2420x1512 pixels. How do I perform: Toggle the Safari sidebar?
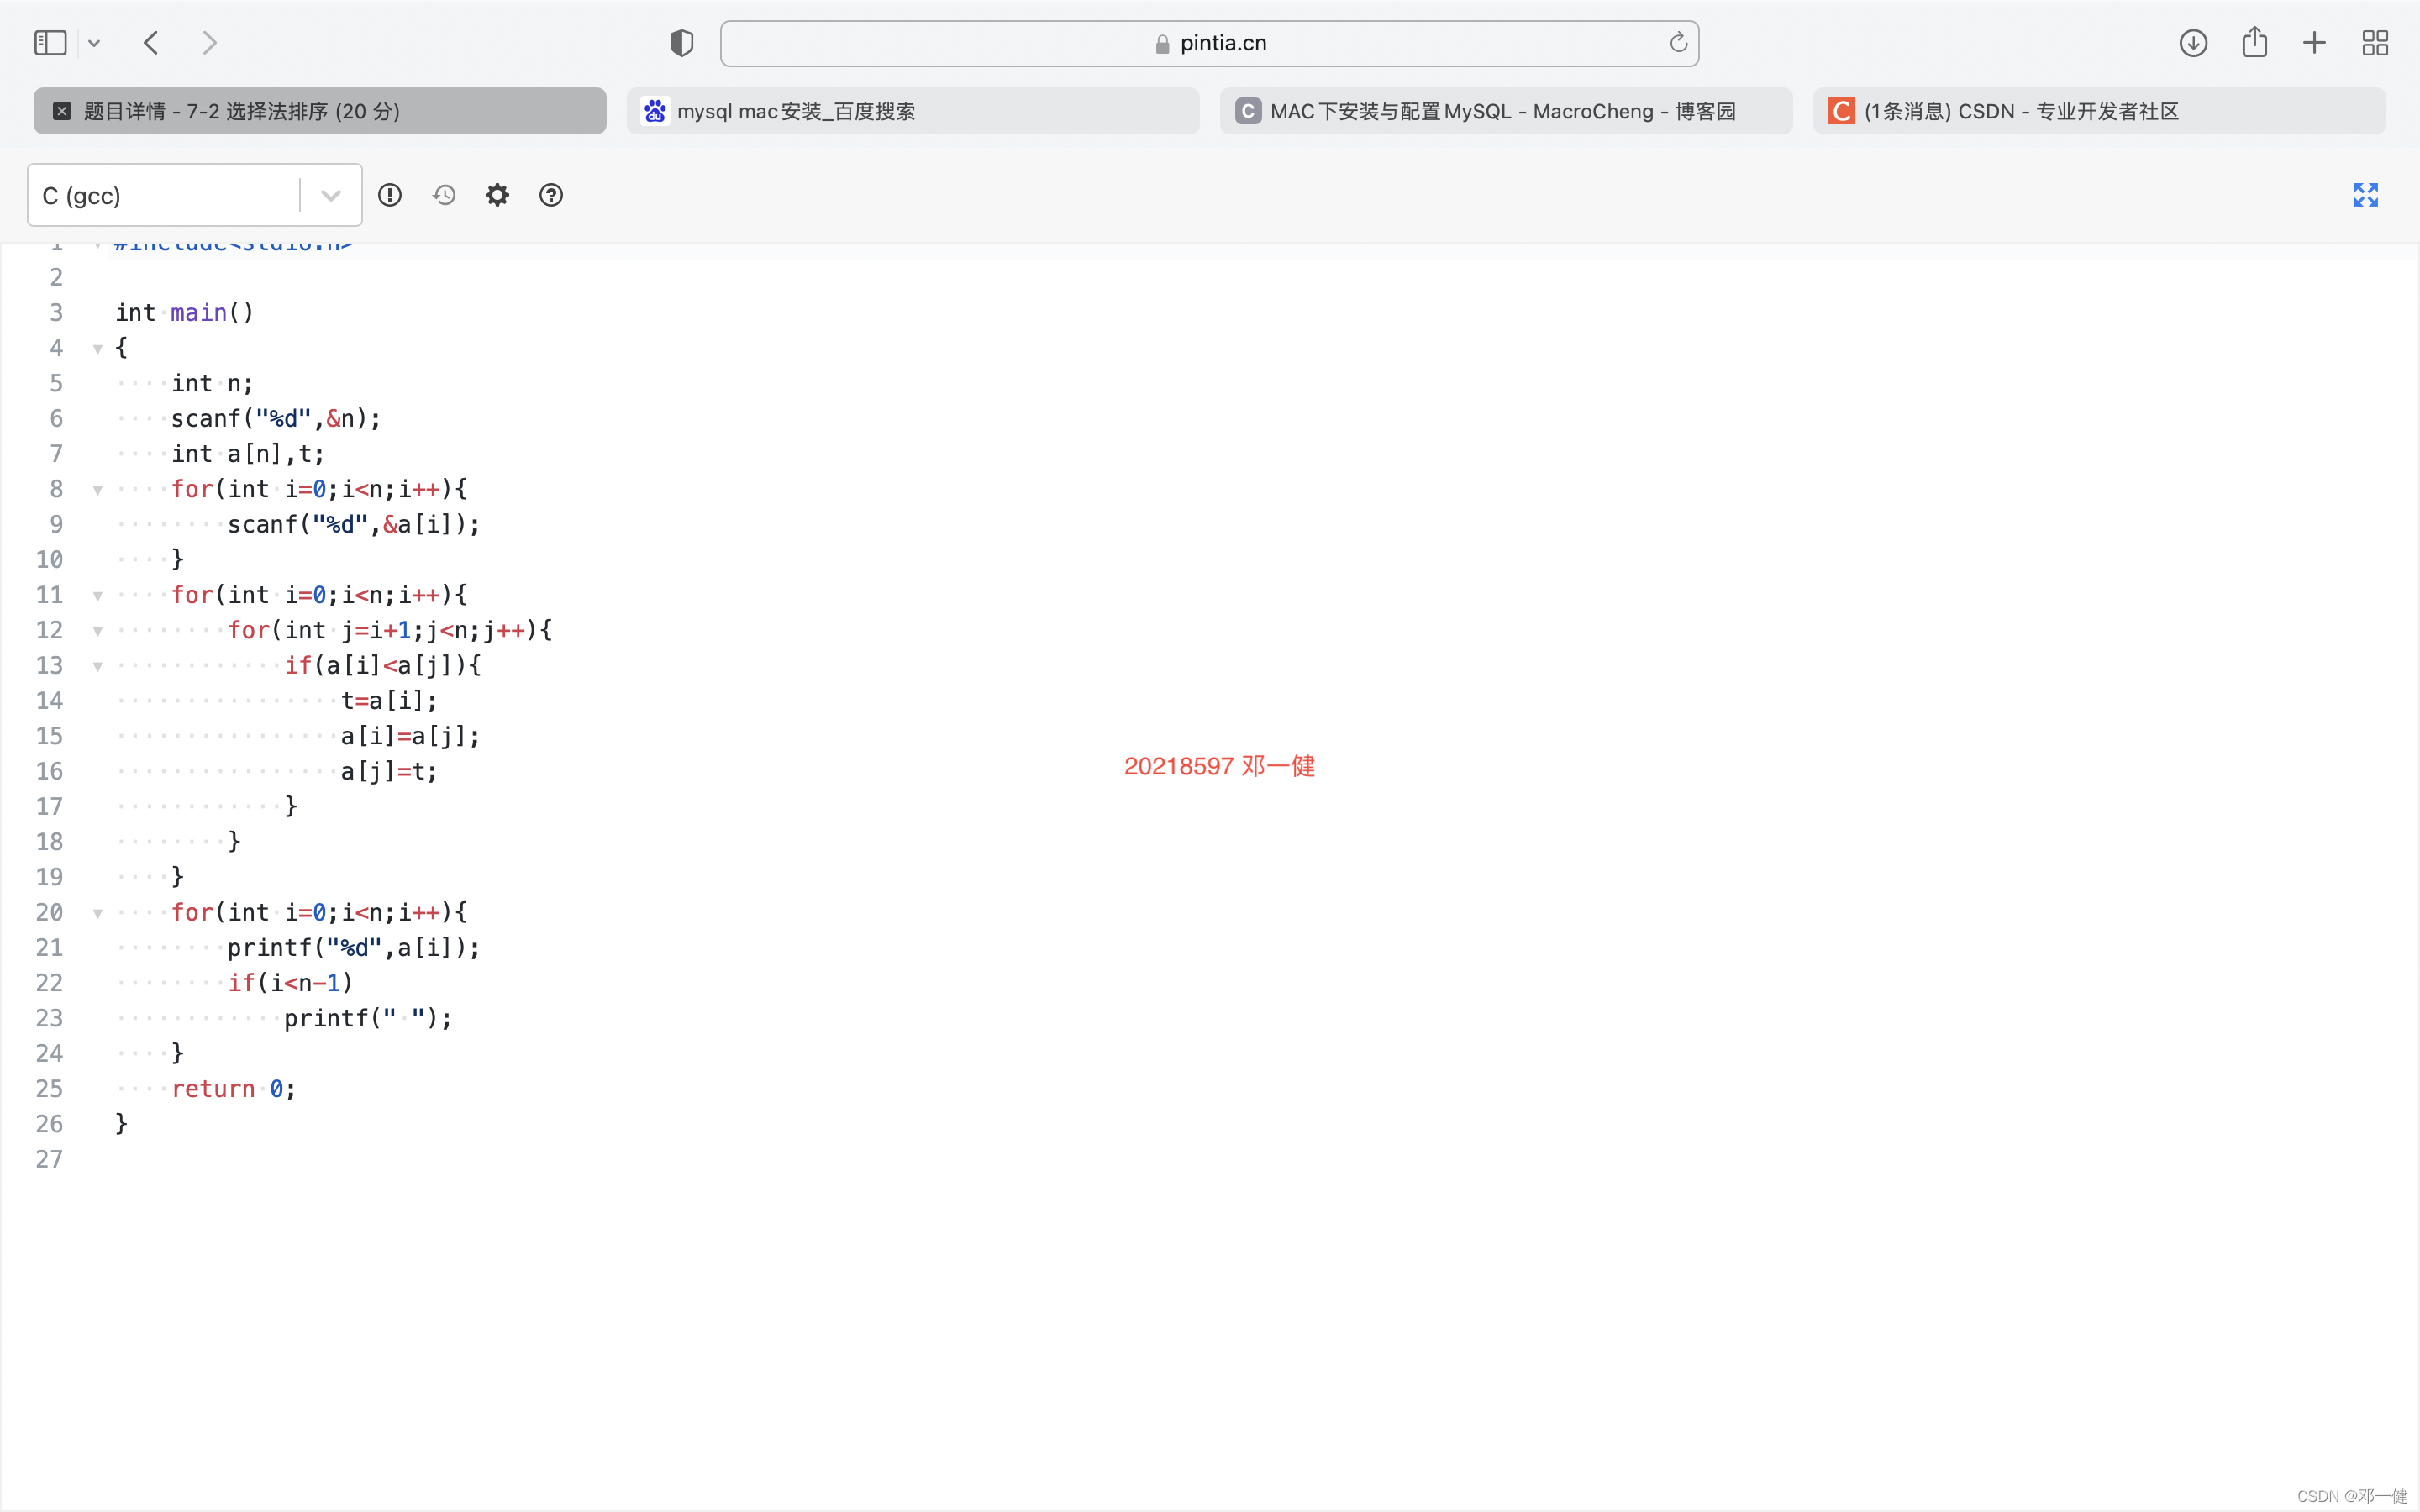50,43
